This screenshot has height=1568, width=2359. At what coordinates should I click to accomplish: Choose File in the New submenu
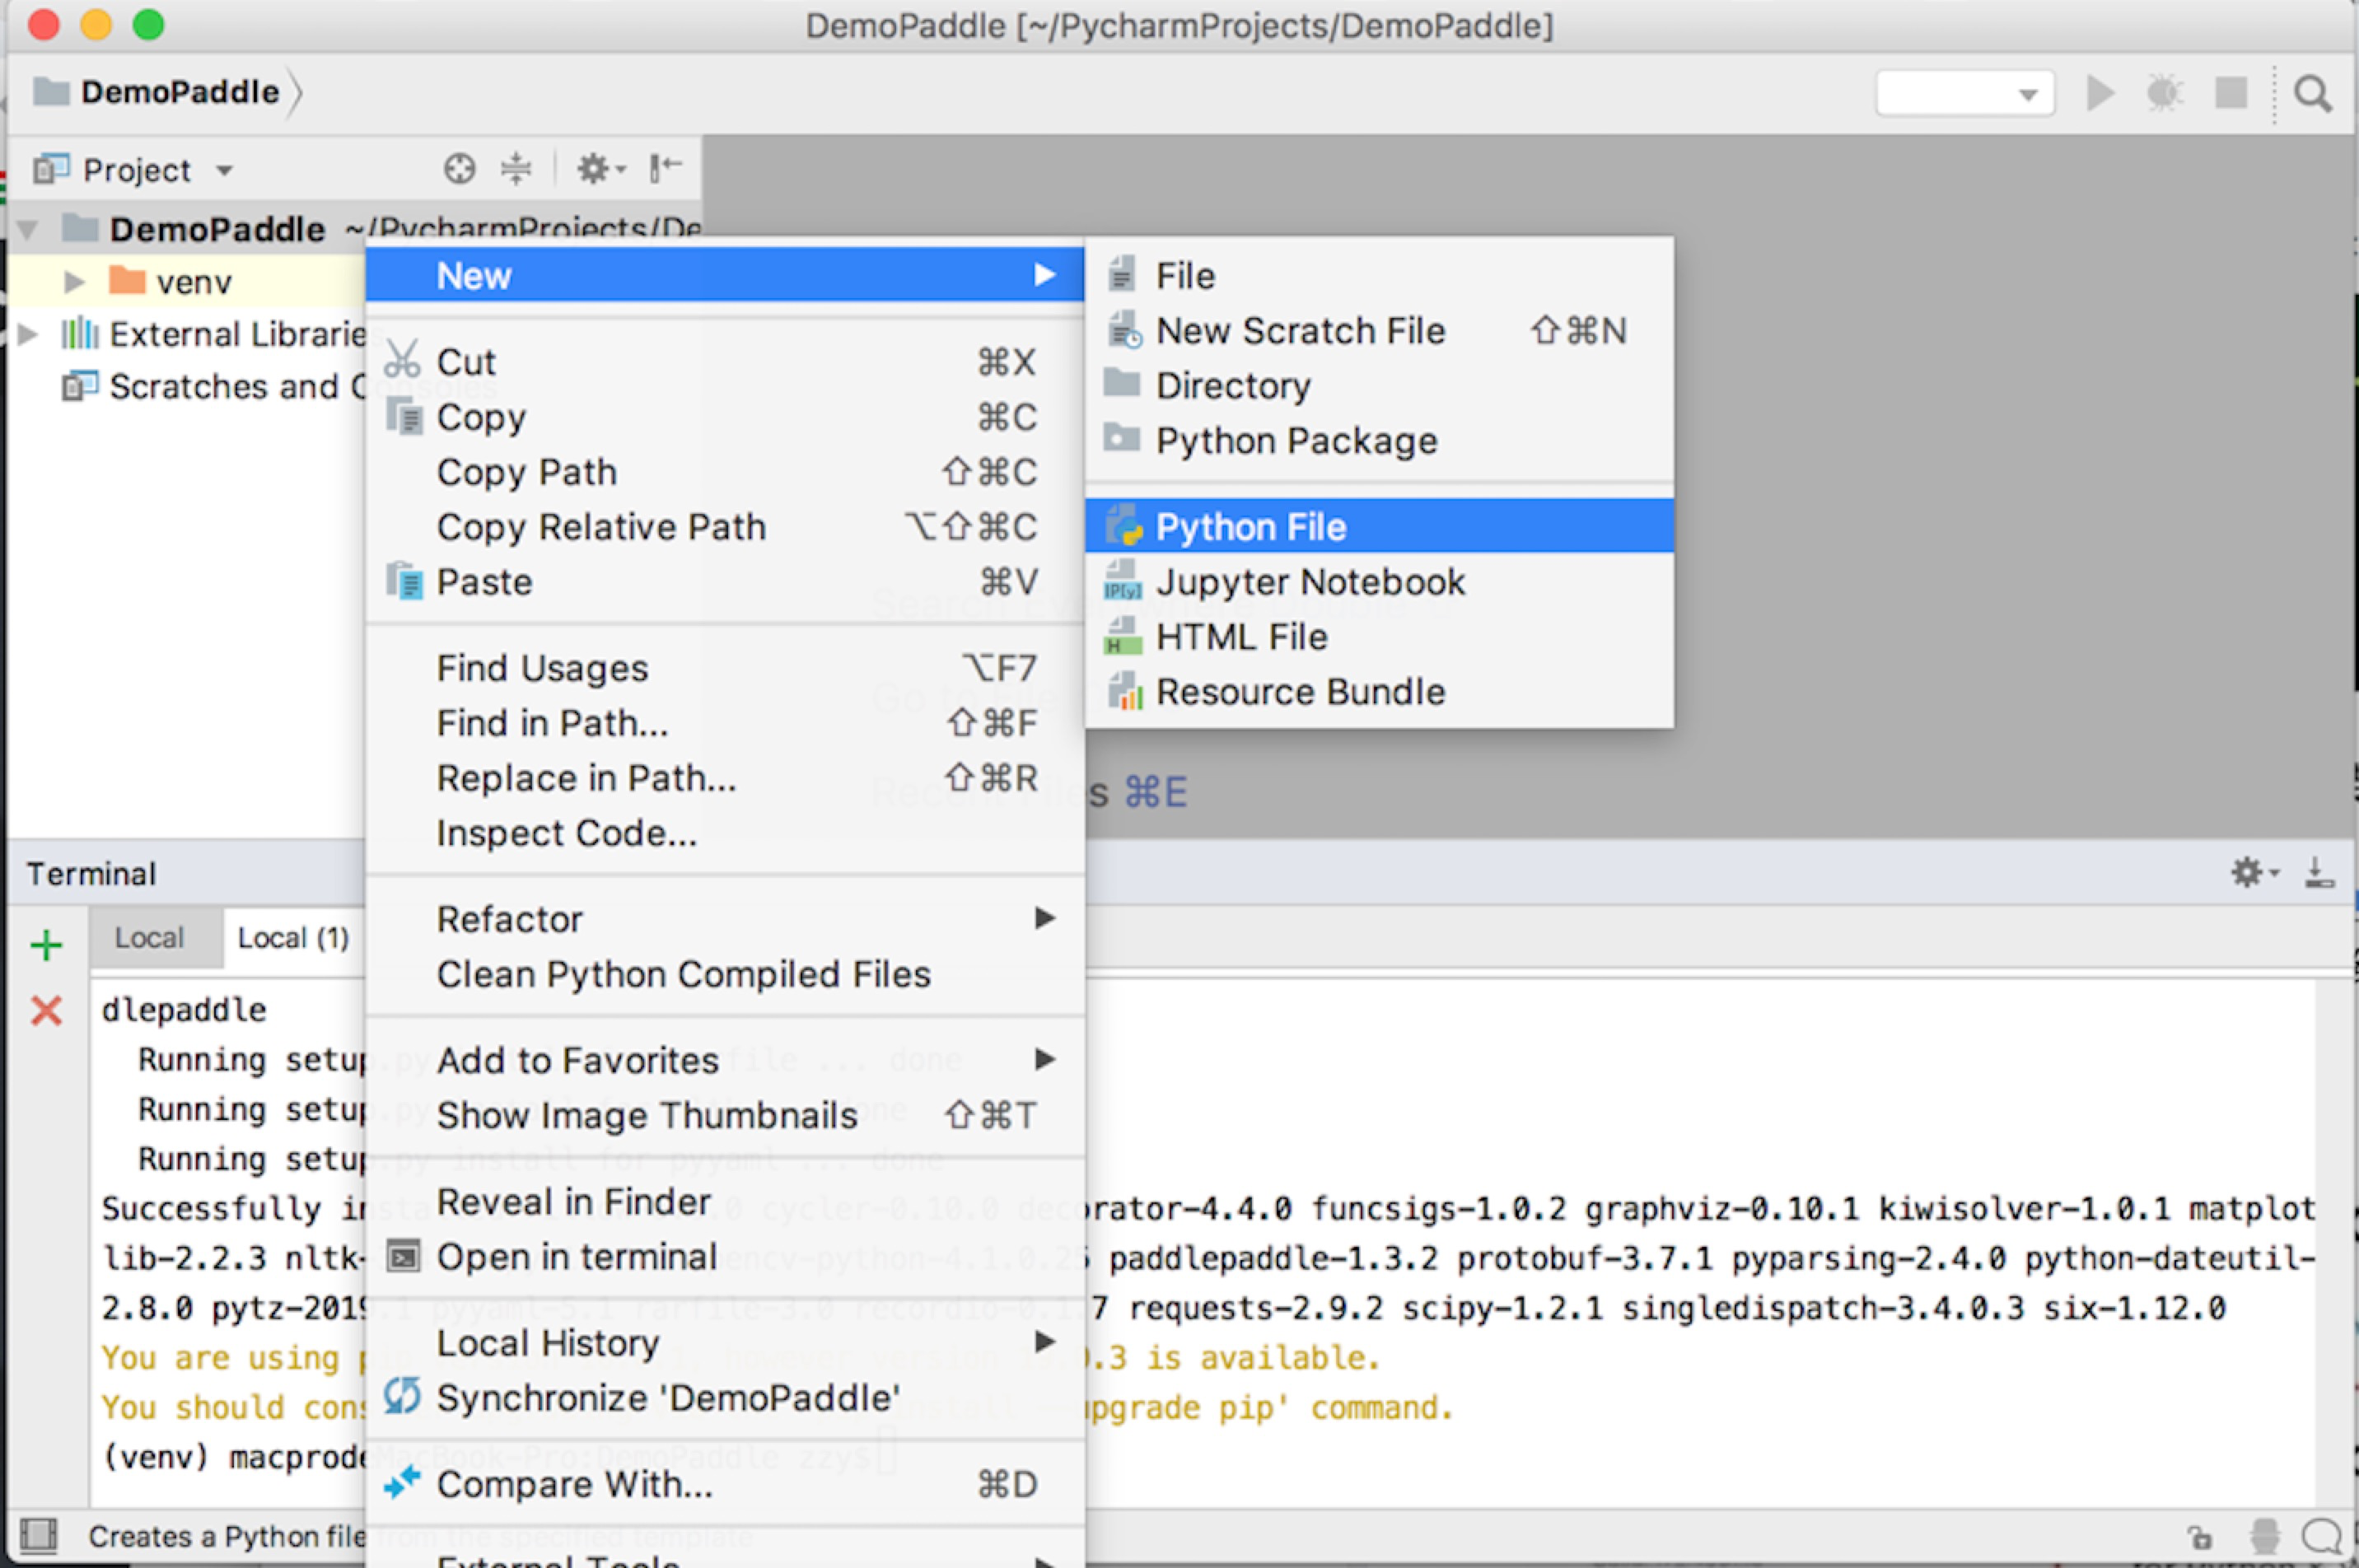point(1378,275)
